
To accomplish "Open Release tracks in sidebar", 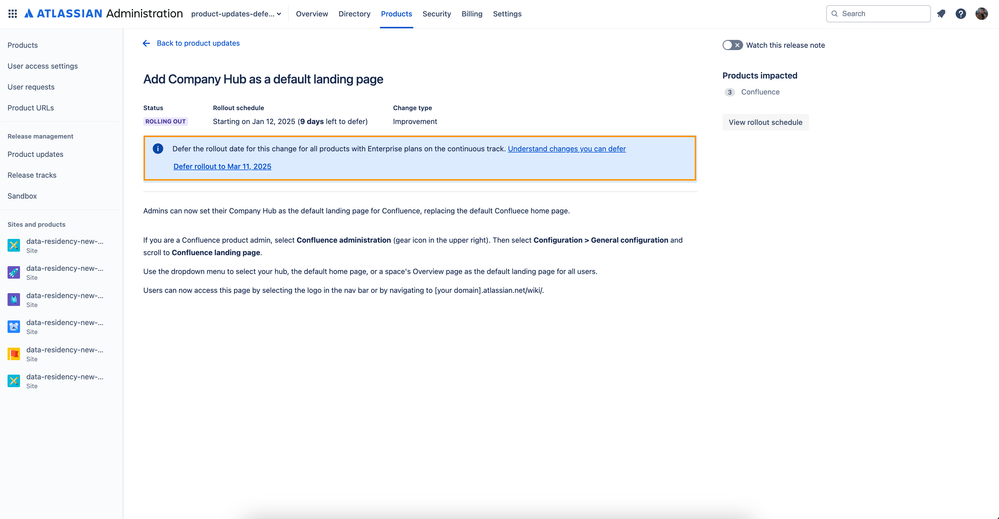I will [x=32, y=175].
